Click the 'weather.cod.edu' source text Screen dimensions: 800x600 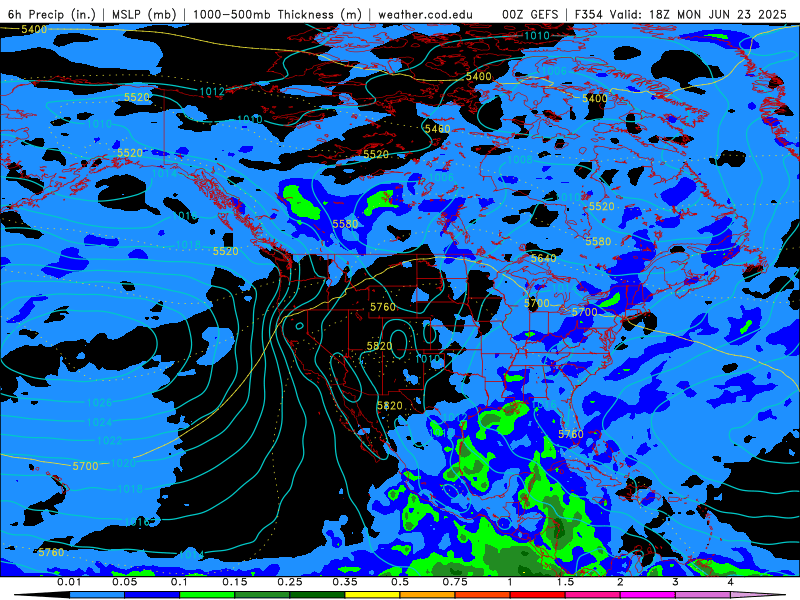click(425, 14)
